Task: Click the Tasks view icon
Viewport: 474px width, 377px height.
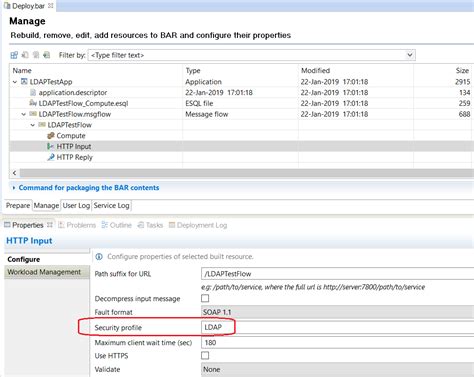Action: click(x=141, y=225)
